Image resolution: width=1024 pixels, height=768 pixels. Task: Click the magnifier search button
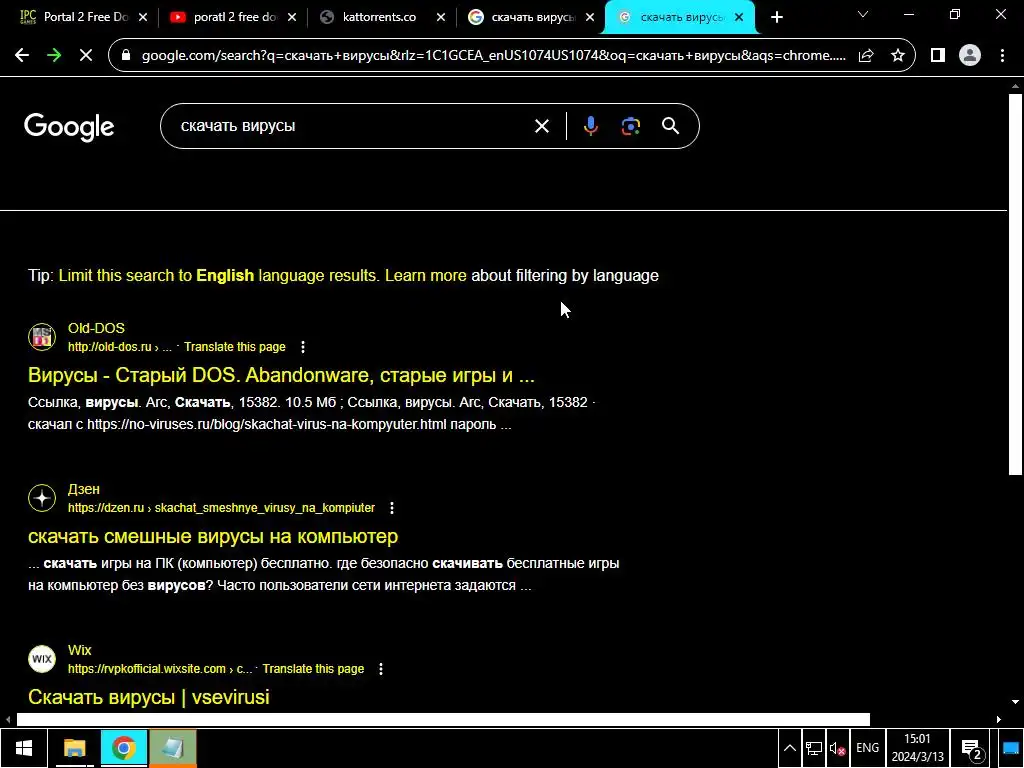671,126
